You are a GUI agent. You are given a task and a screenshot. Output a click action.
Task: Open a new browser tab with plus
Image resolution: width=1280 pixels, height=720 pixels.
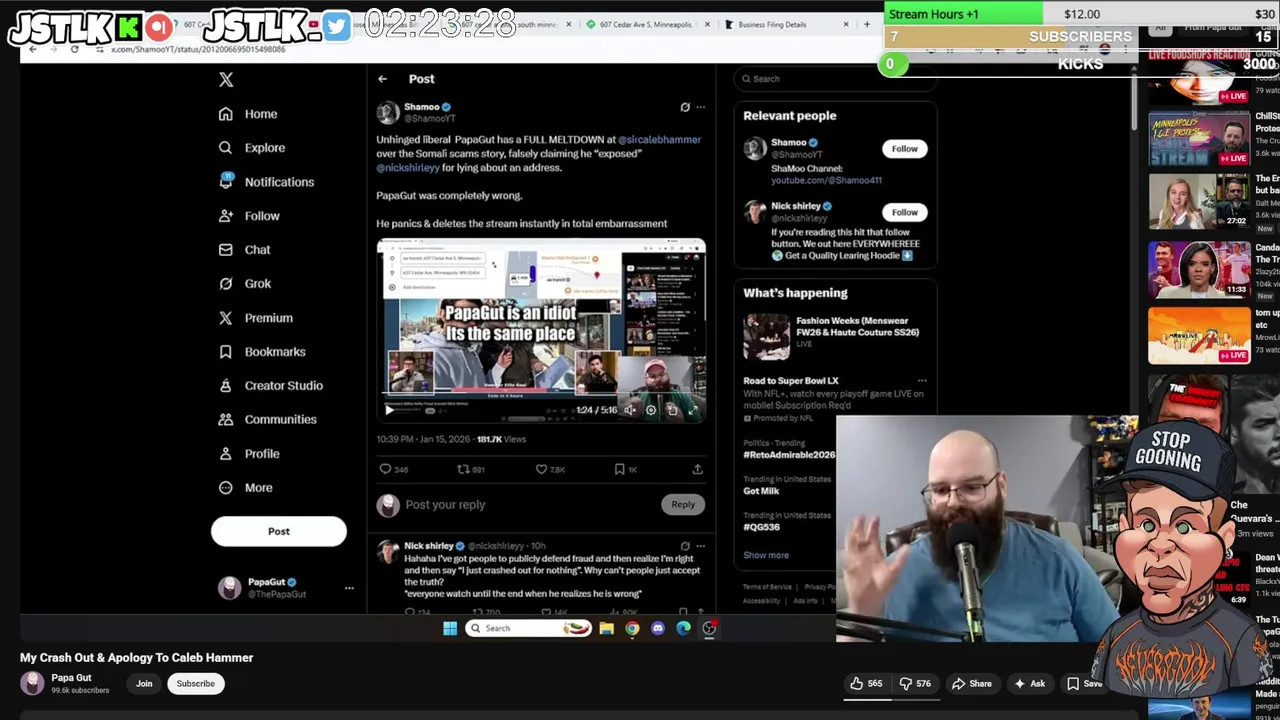tap(866, 24)
